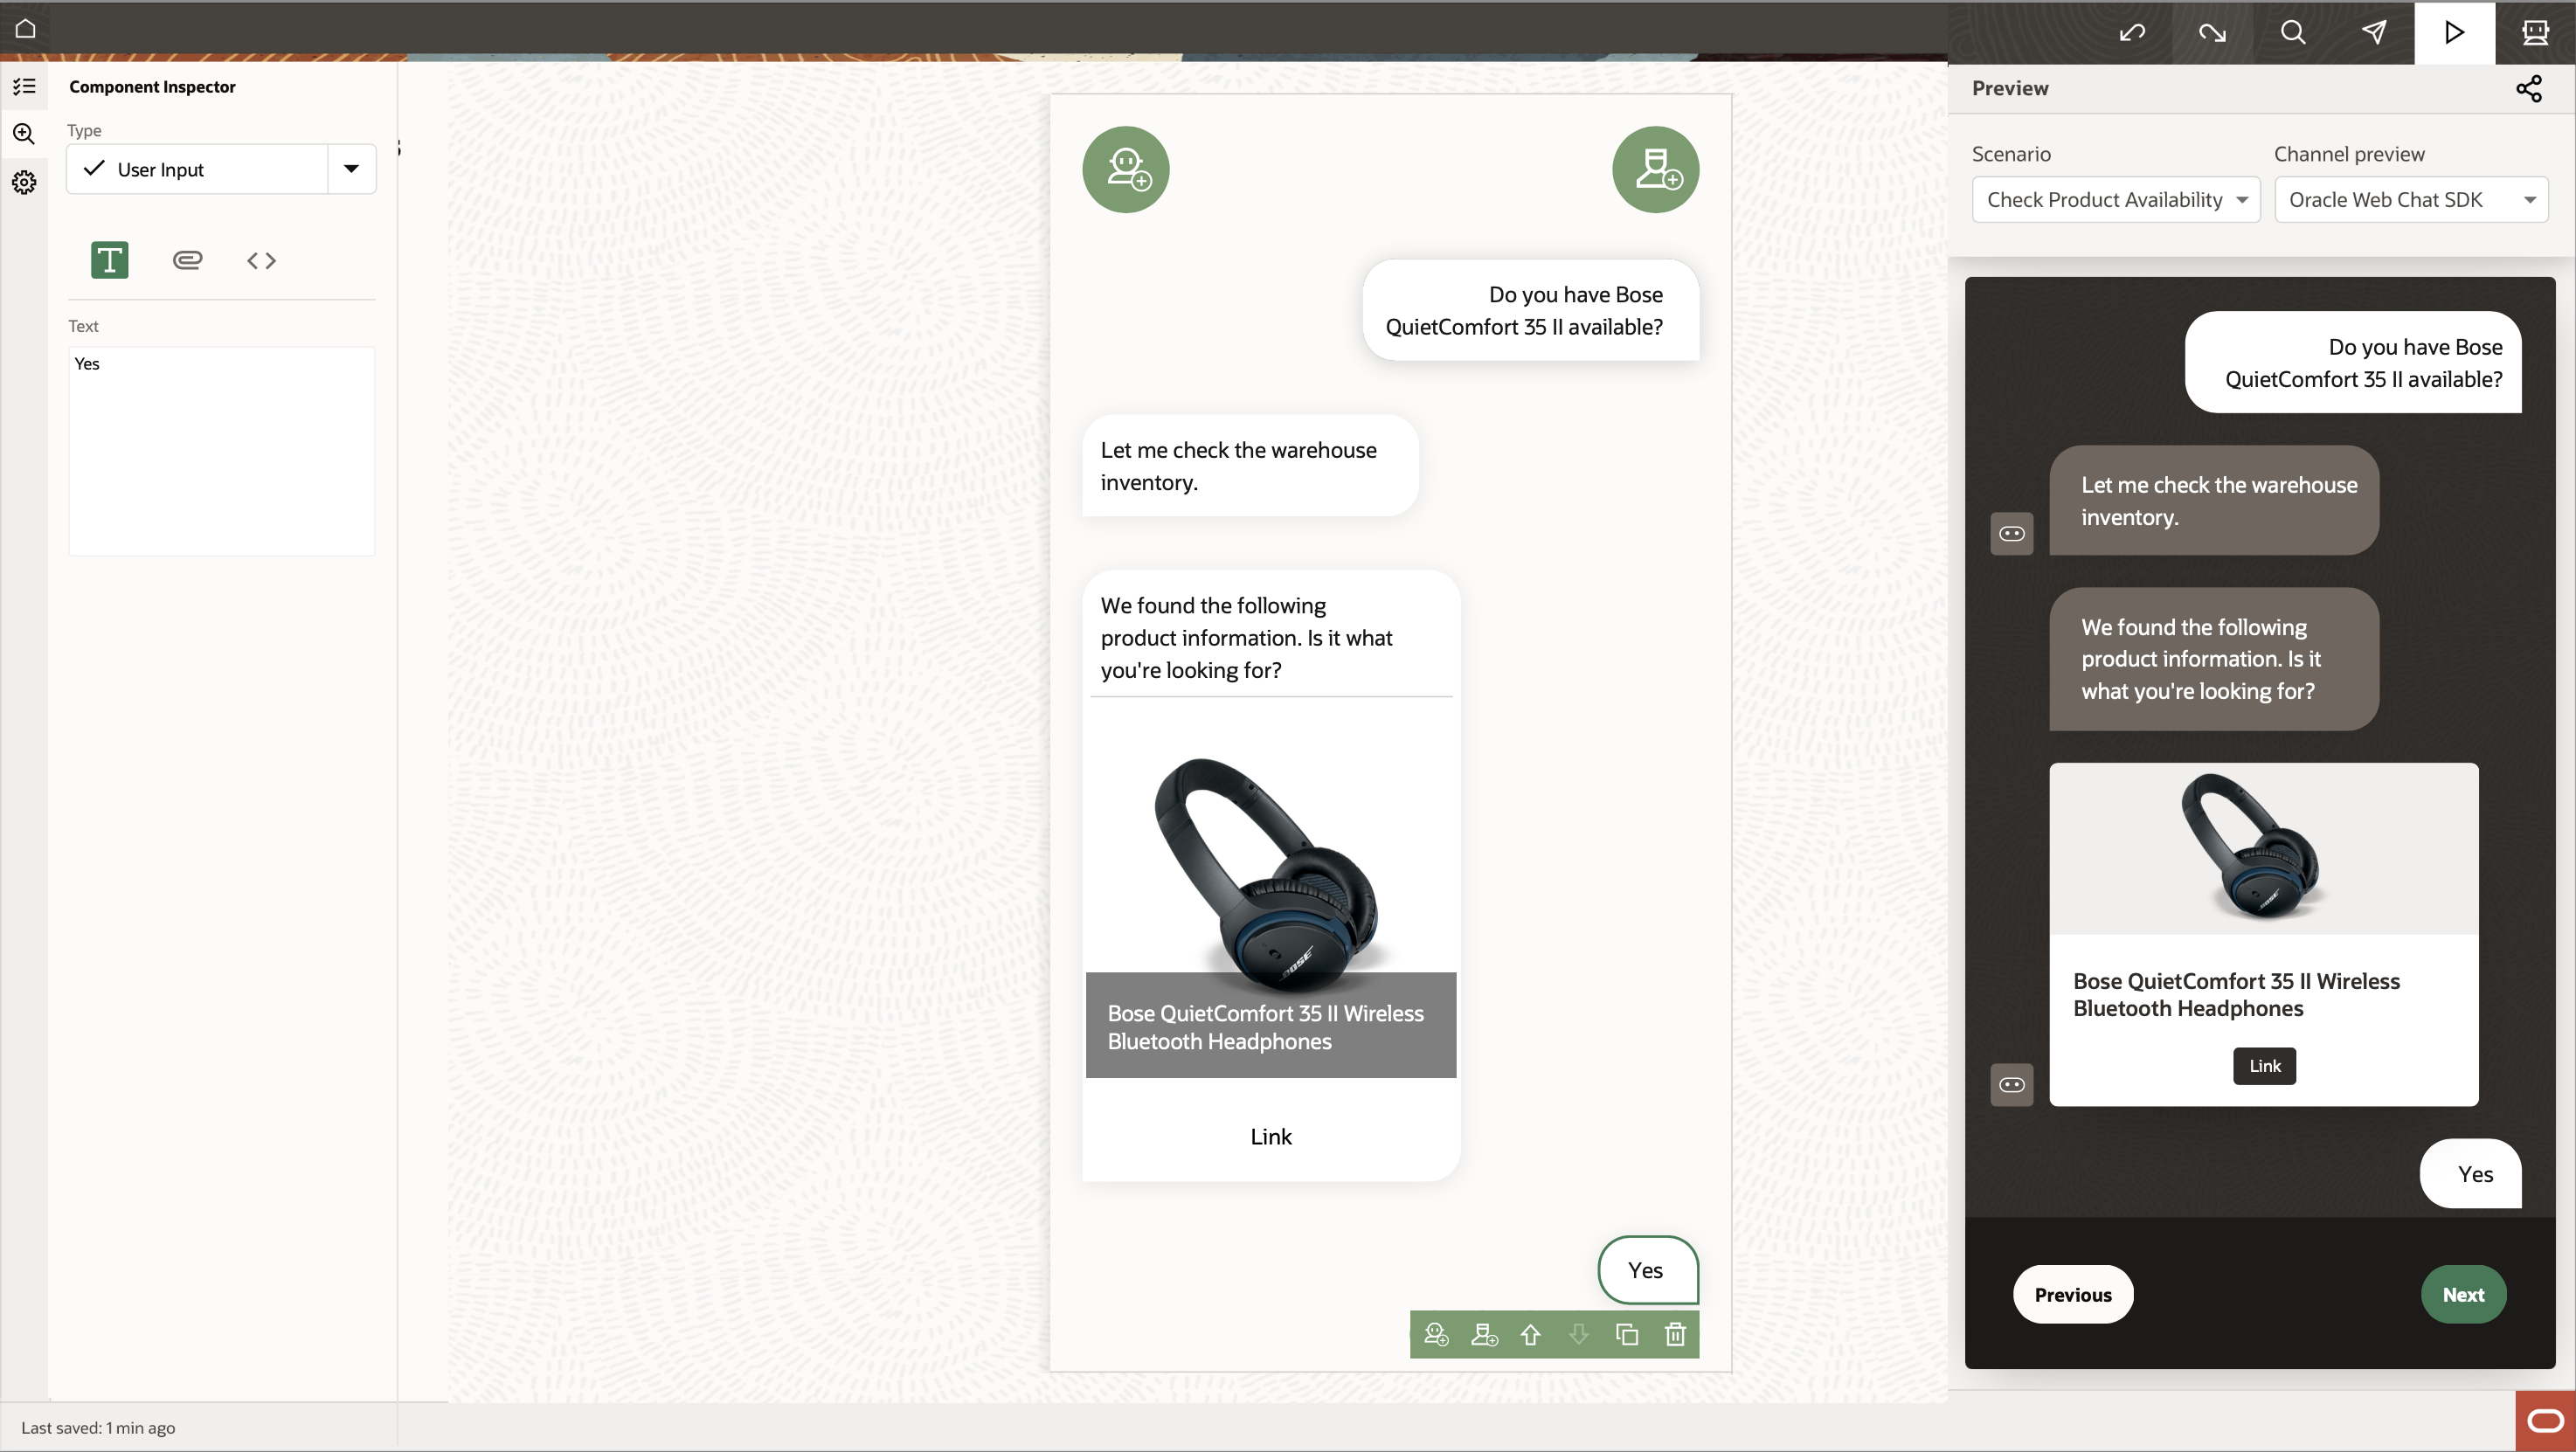
Task: Click the Text field containing Yes
Action: (221, 451)
